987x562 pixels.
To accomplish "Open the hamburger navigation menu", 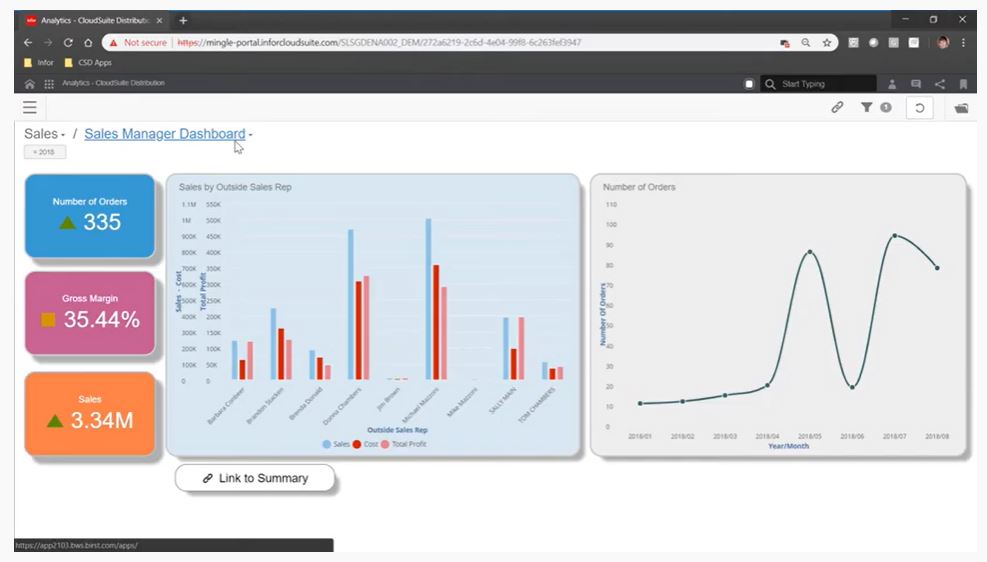I will coord(30,108).
